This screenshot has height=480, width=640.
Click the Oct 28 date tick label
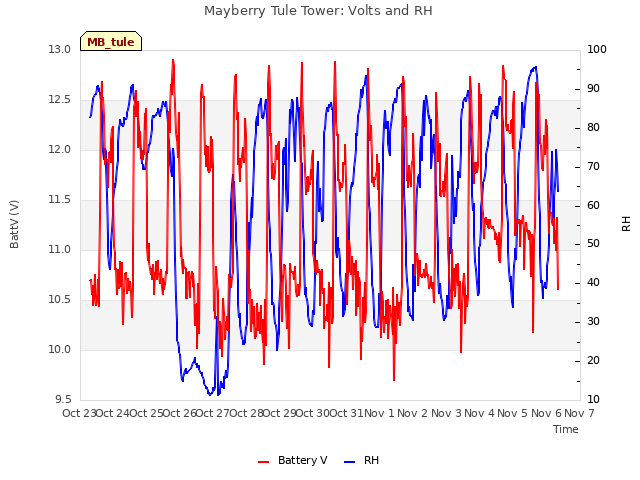(x=247, y=413)
